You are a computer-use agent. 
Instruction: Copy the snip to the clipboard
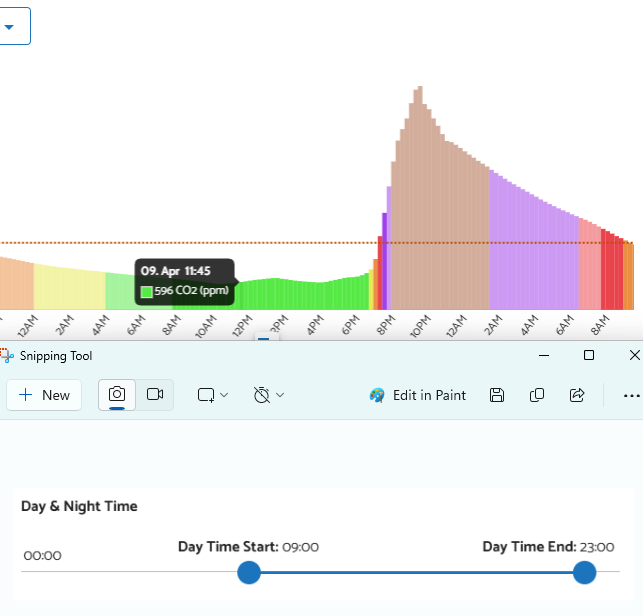click(537, 395)
